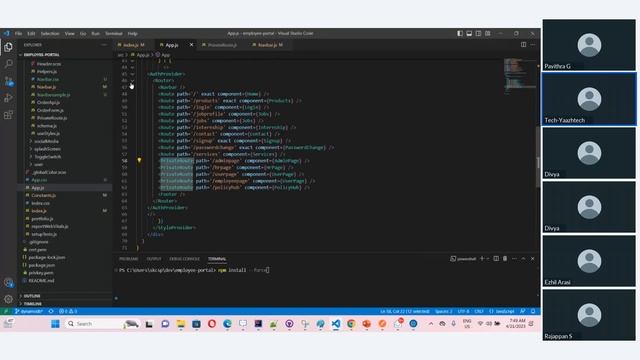This screenshot has width=640, height=360.
Task: Open the Extensions view
Action: [8, 115]
